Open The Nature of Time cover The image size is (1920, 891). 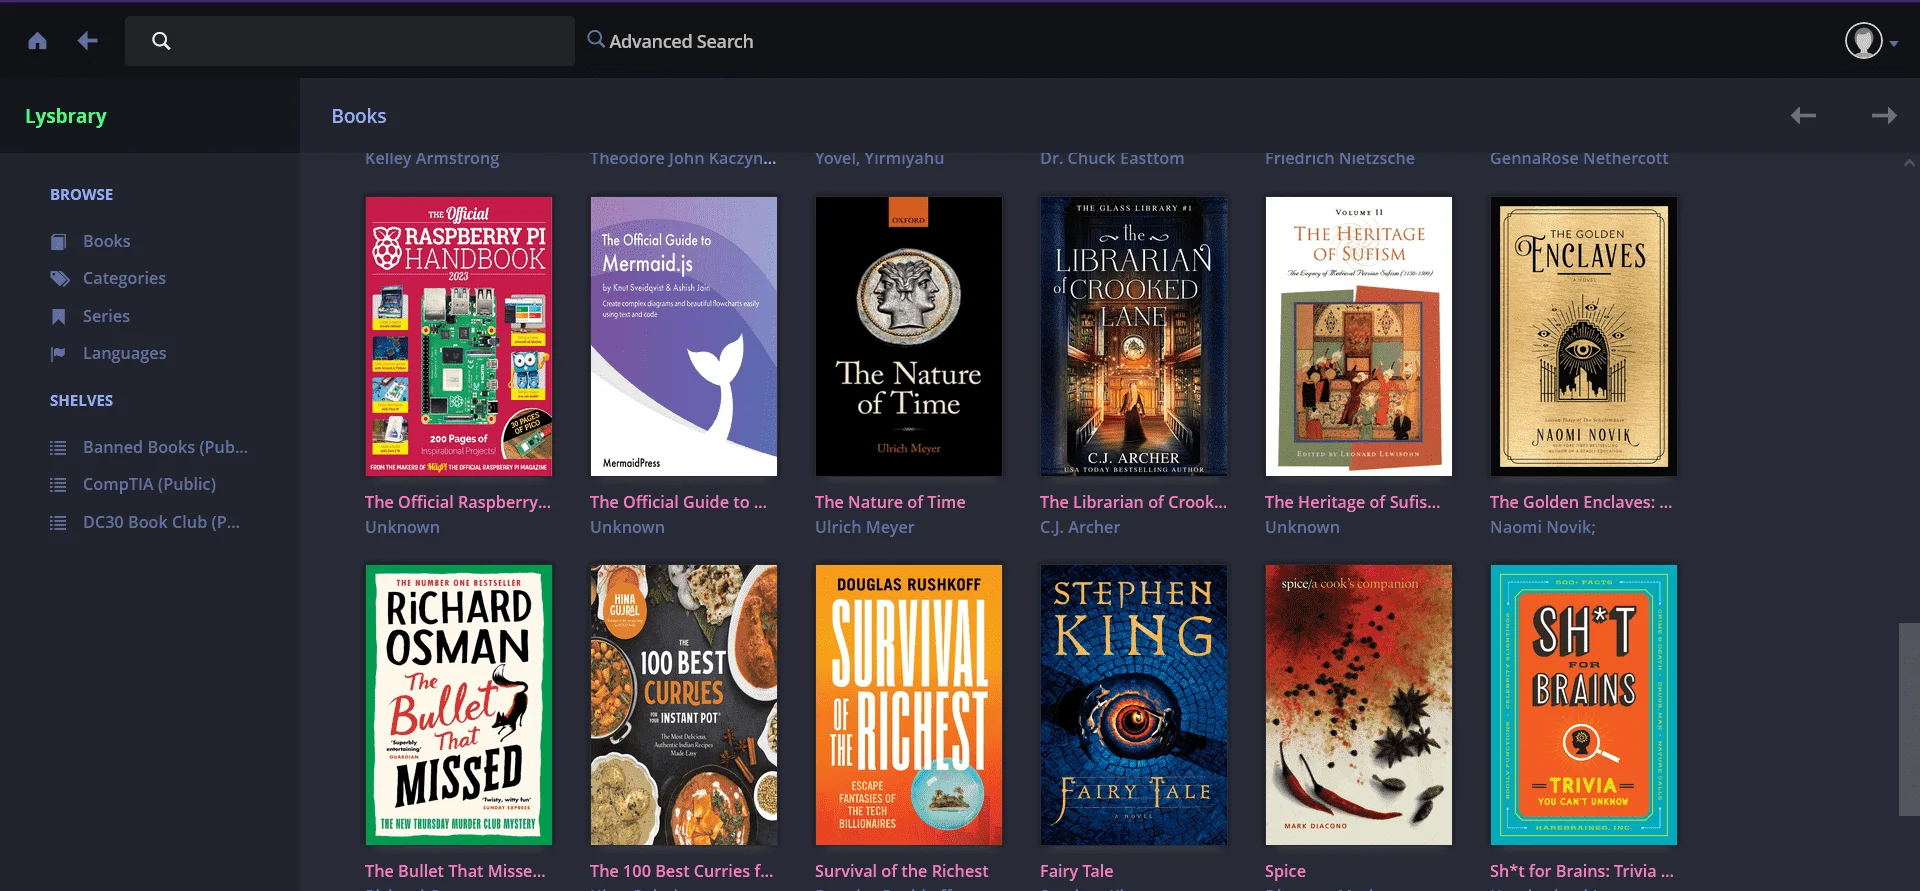[x=909, y=336]
